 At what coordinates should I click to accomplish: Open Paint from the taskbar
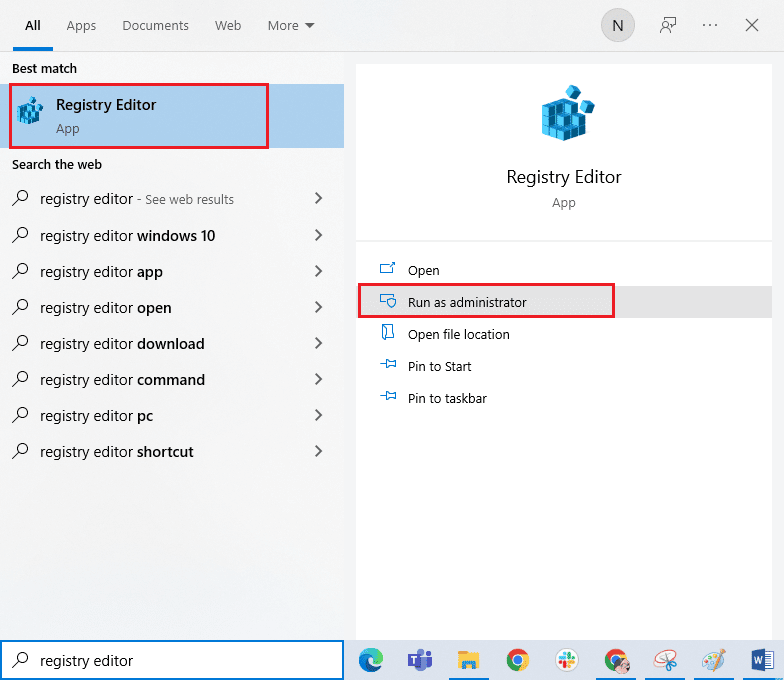click(x=714, y=660)
